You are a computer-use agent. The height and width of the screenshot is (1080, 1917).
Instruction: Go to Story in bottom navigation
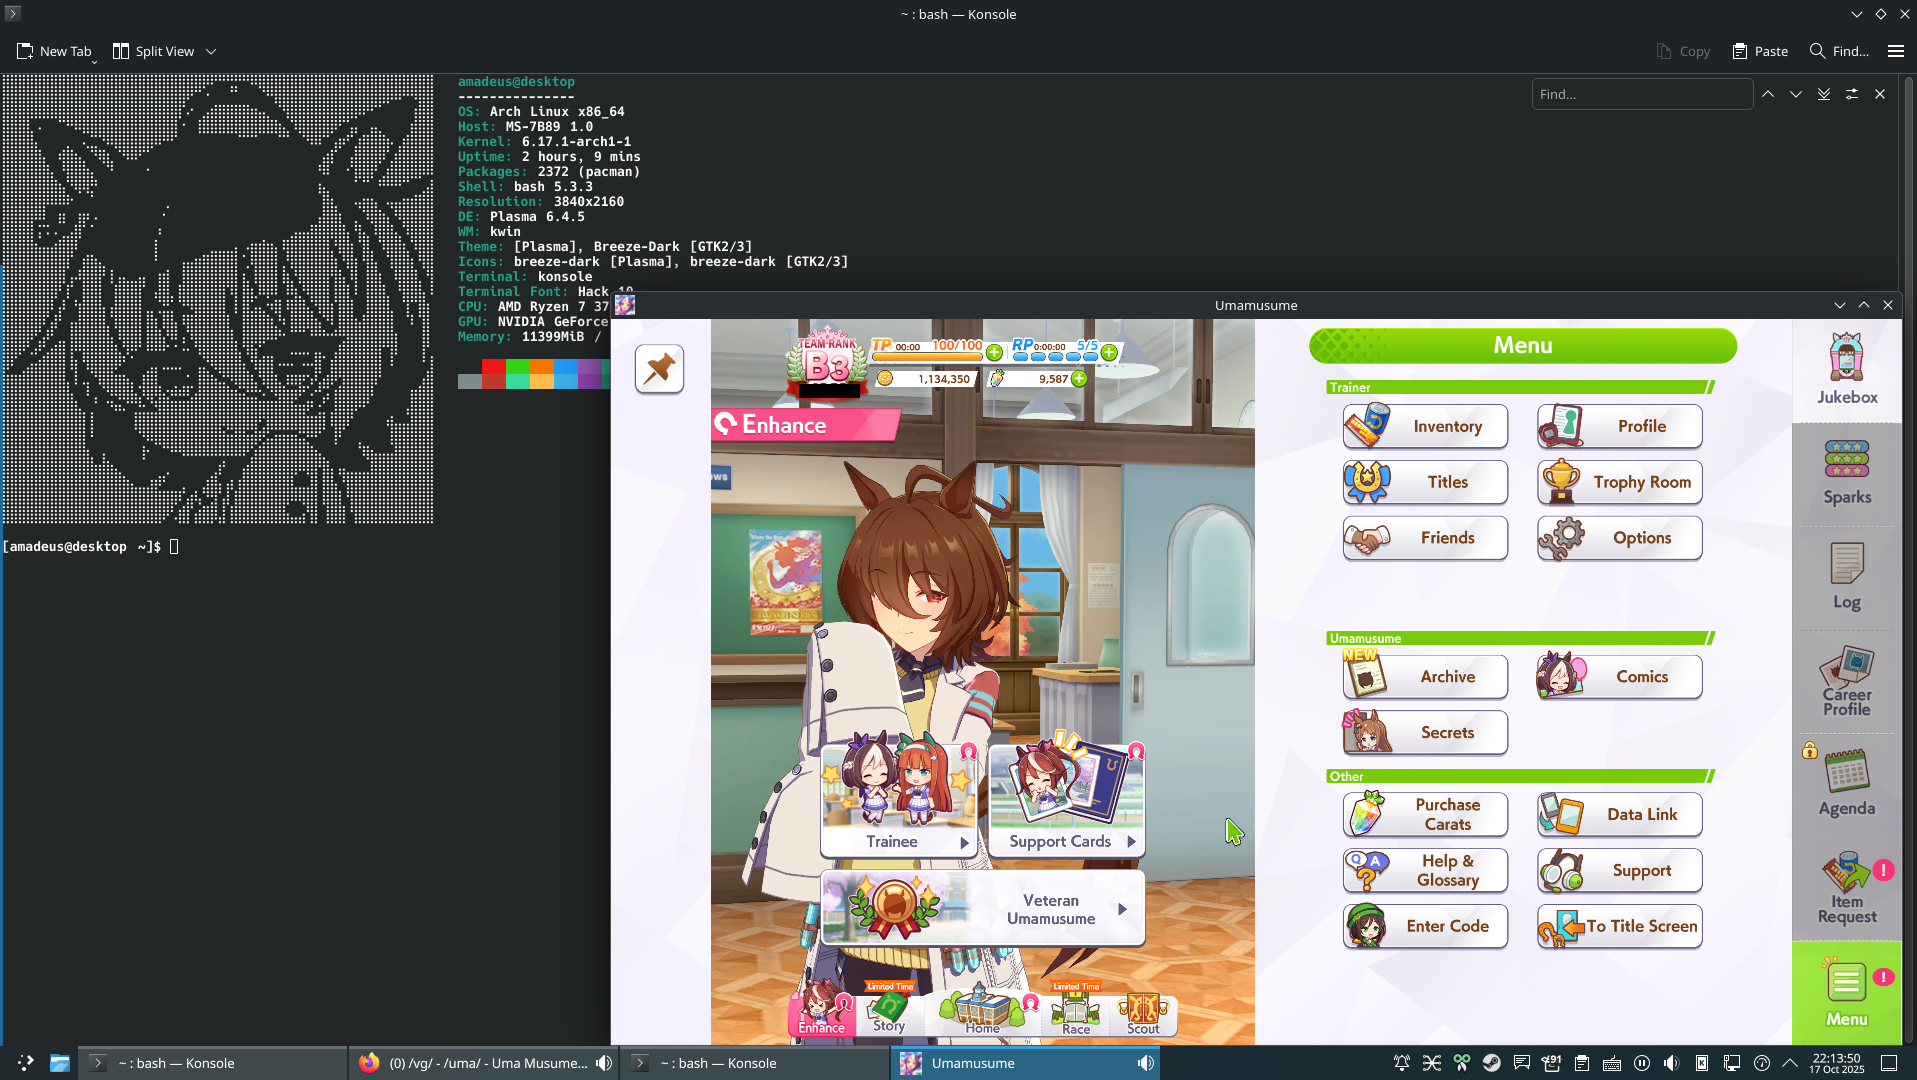889,1010
